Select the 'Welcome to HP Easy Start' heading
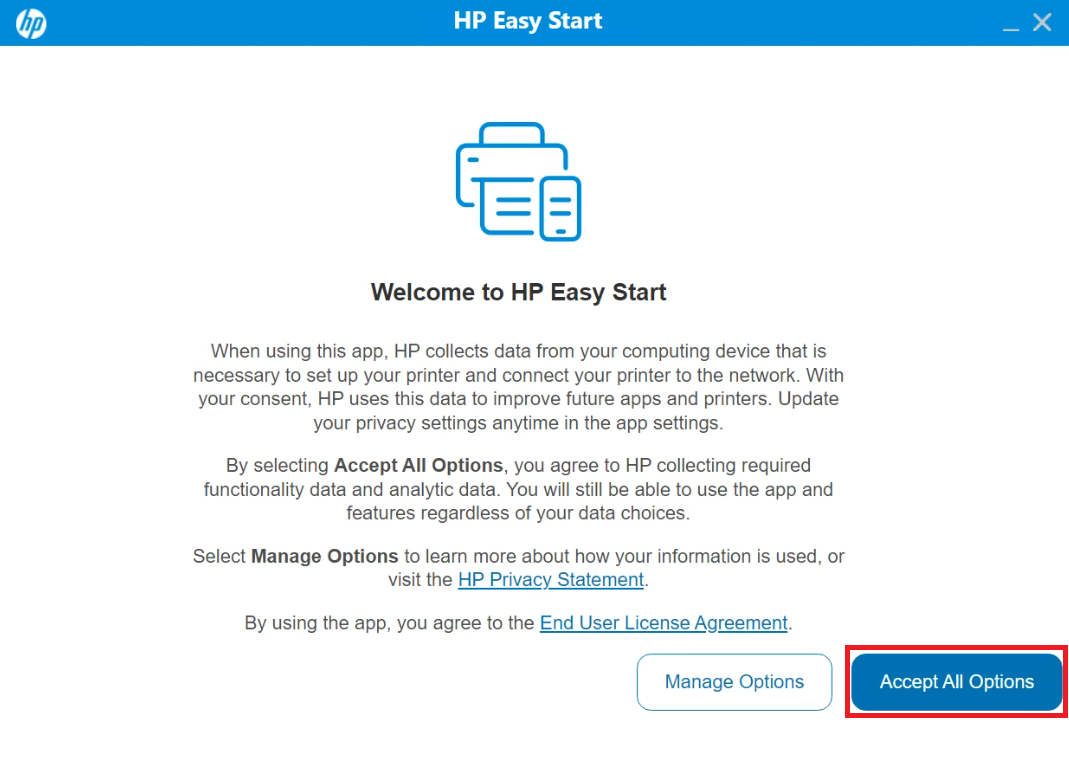This screenshot has width=1069, height=759. 518,292
